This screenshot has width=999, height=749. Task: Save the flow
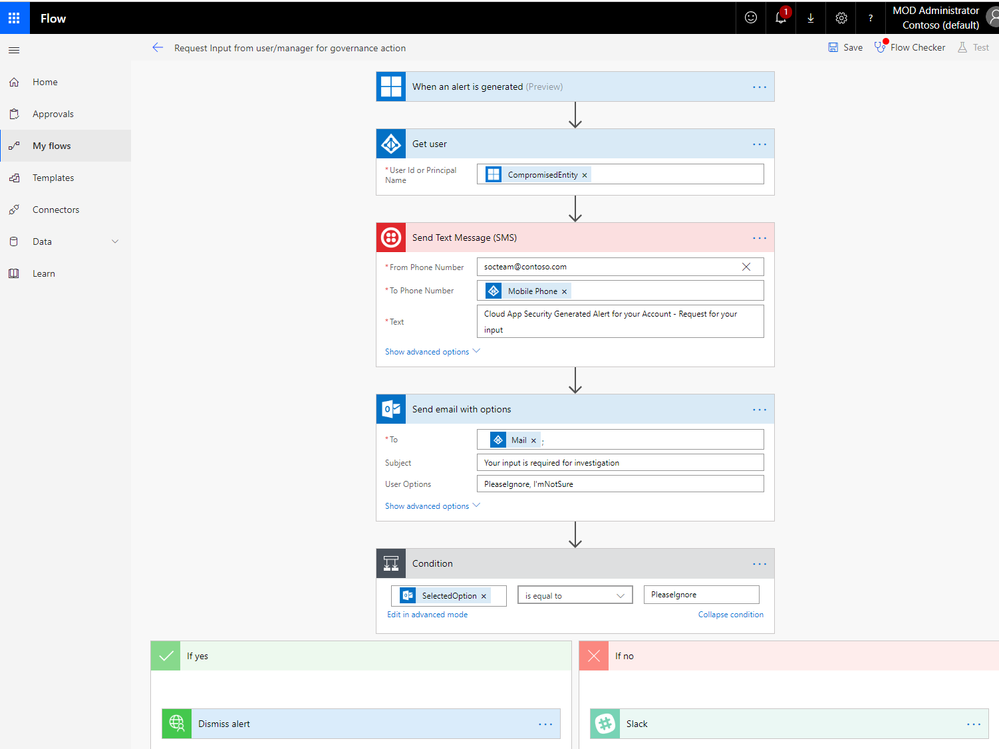click(x=845, y=48)
